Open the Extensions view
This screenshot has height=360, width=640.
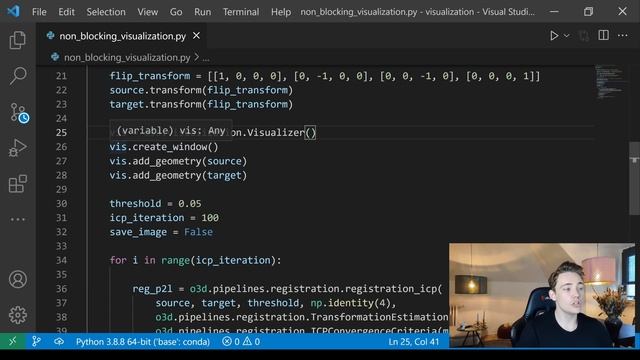18,184
